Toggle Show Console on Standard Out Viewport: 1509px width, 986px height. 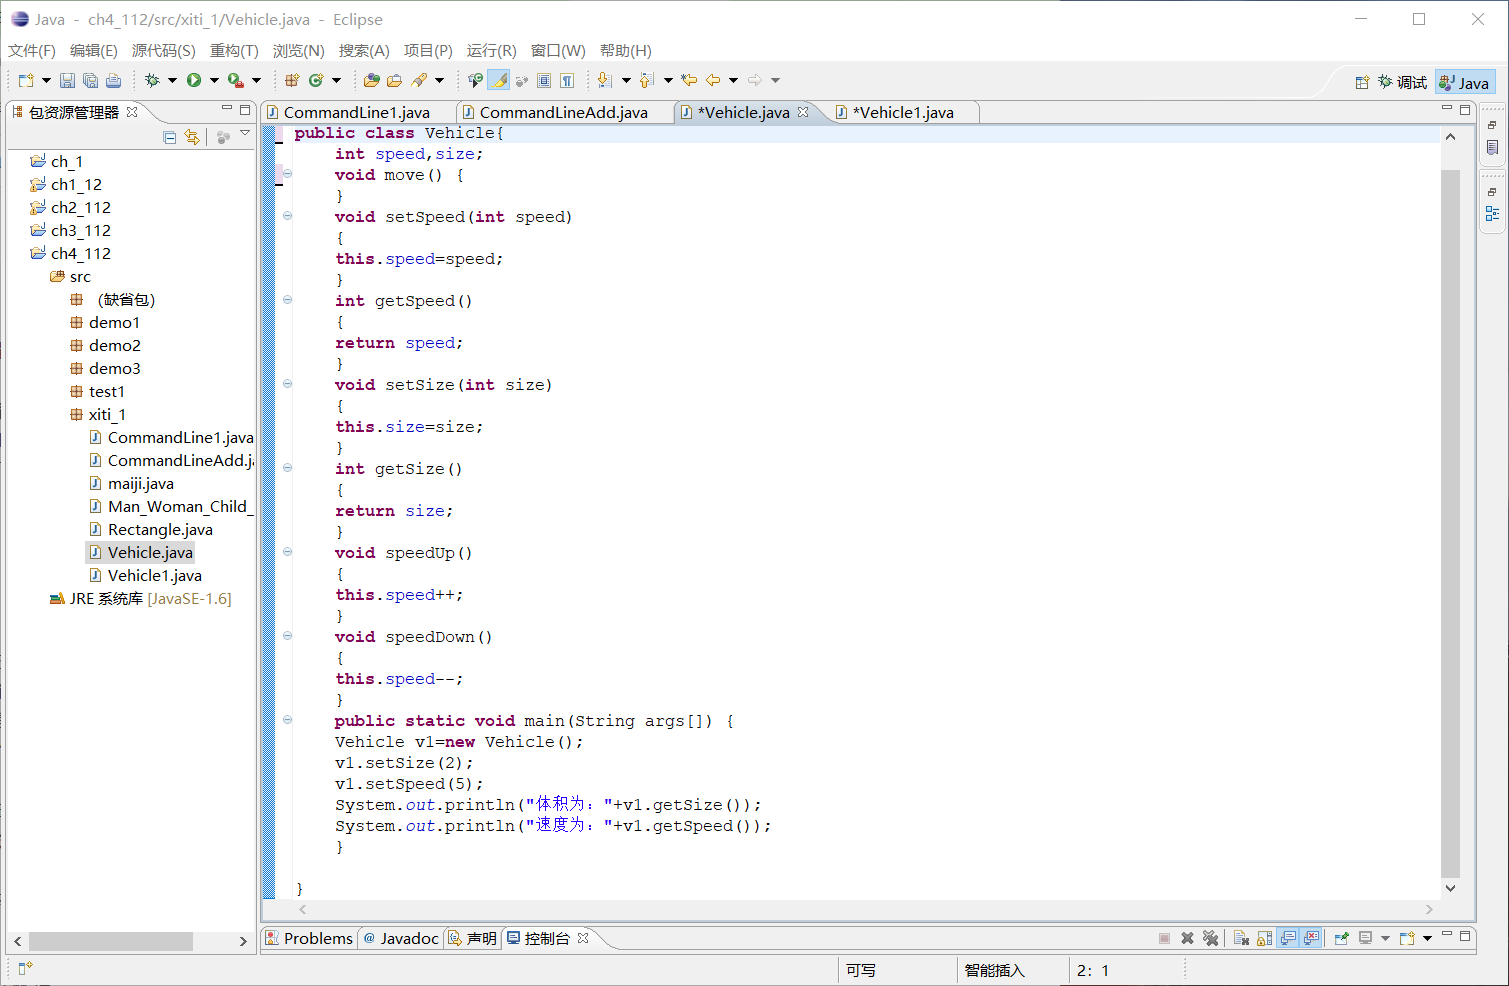pos(1288,938)
